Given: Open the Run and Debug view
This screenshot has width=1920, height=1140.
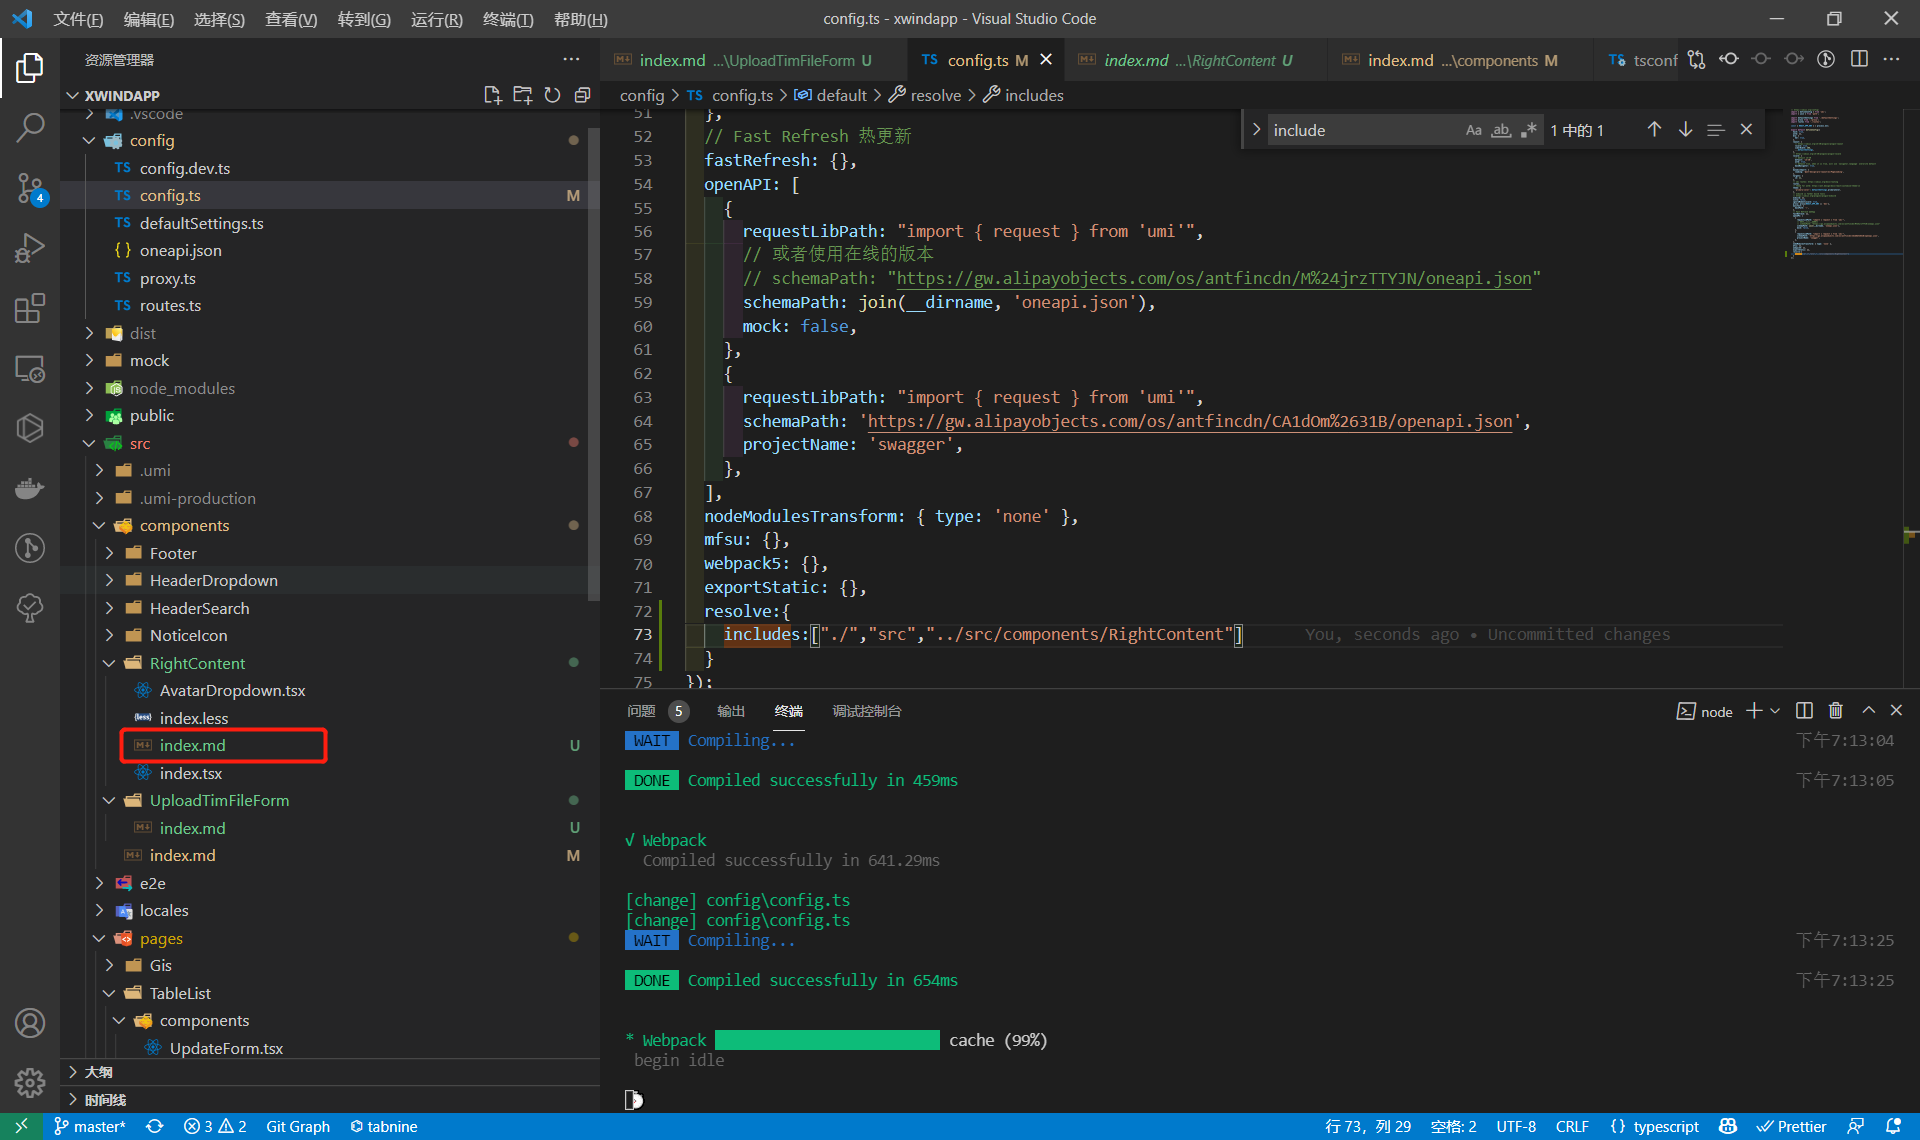Looking at the screenshot, I should tap(30, 248).
